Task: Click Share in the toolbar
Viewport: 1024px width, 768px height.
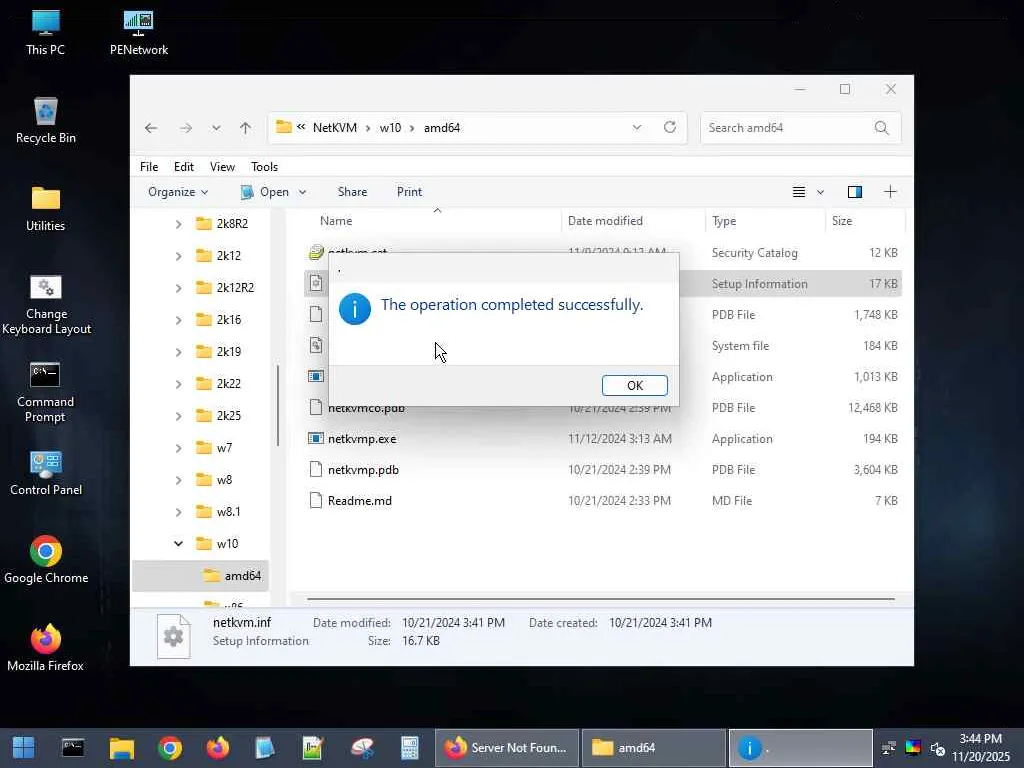Action: (352, 192)
